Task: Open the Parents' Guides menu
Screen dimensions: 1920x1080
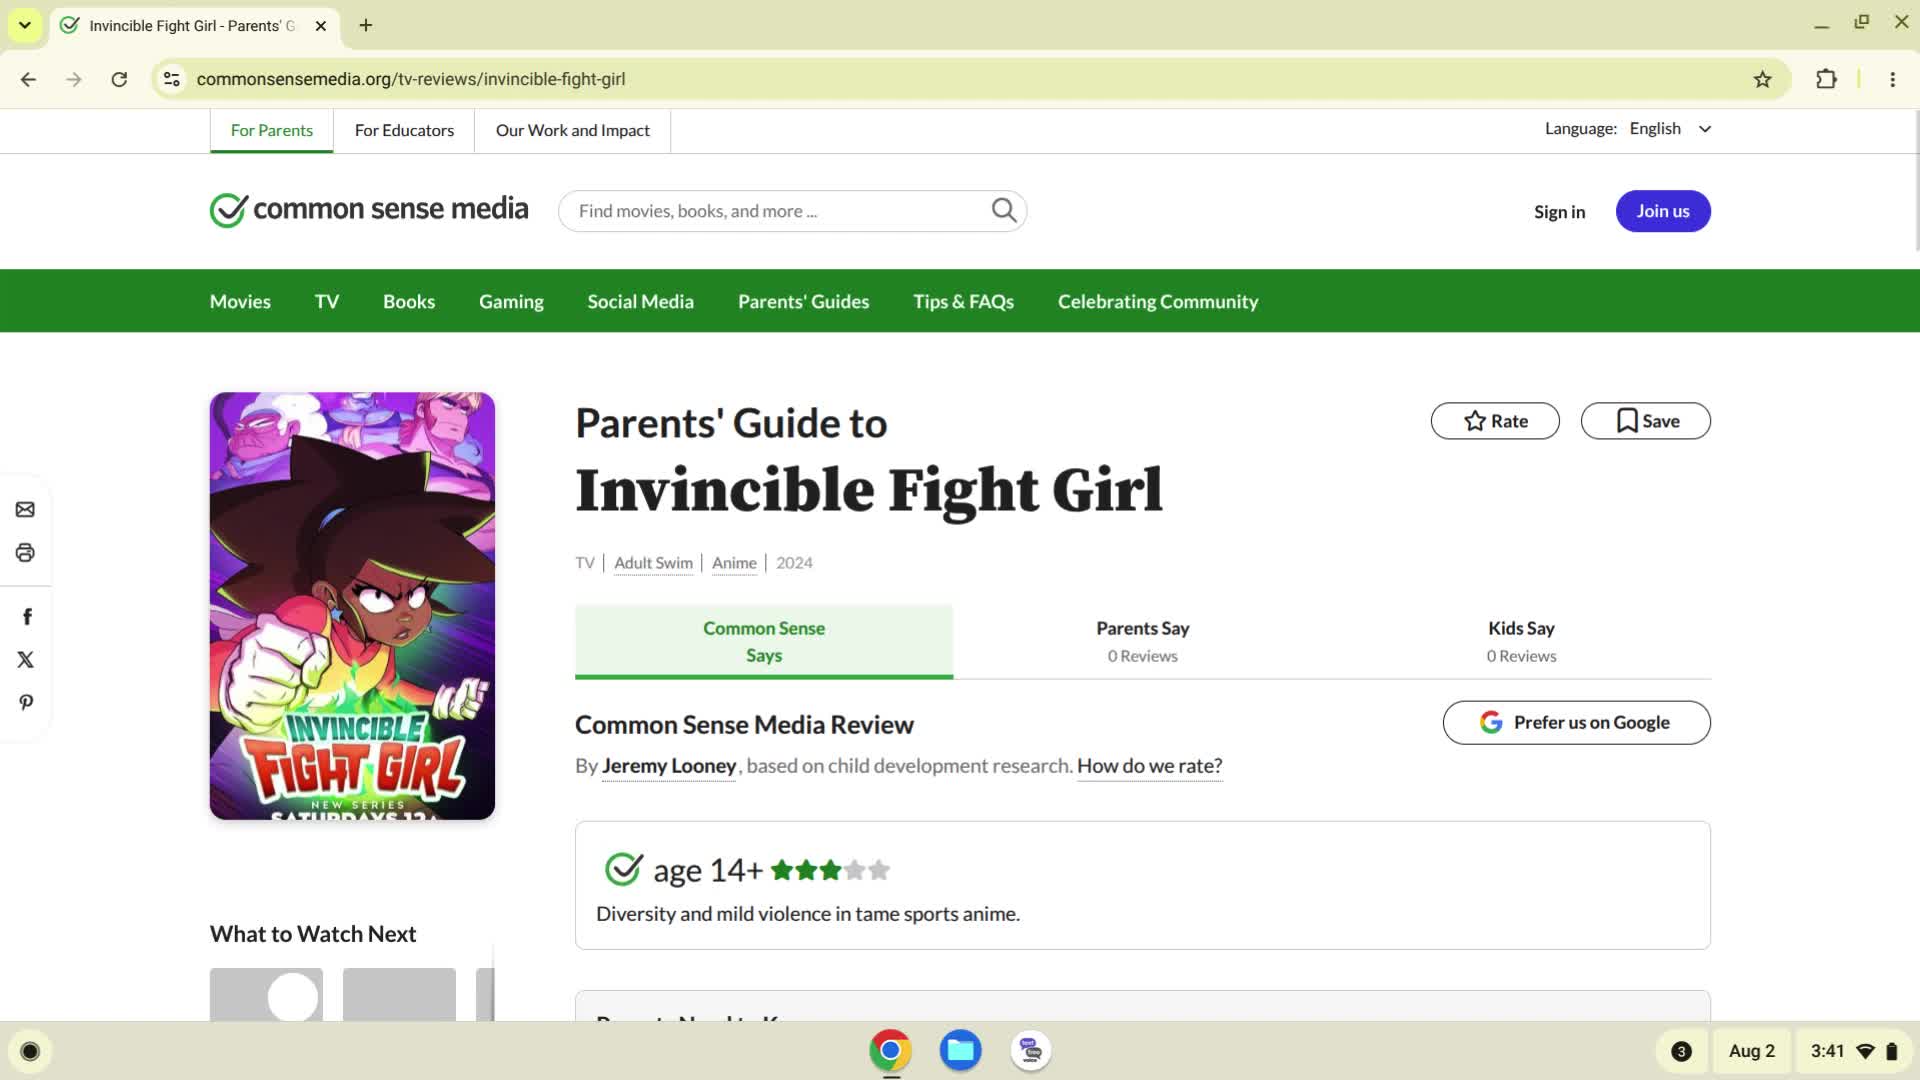Action: [803, 301]
